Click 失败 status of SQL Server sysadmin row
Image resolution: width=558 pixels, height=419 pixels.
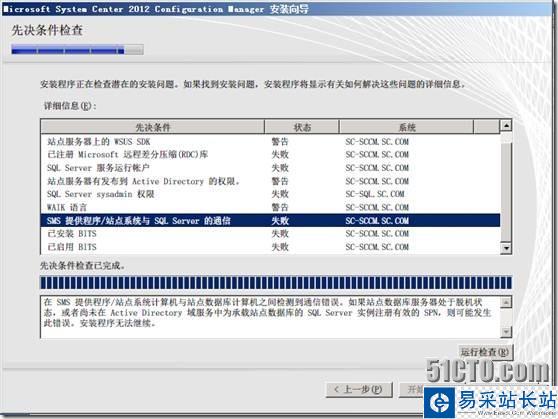tap(280, 194)
